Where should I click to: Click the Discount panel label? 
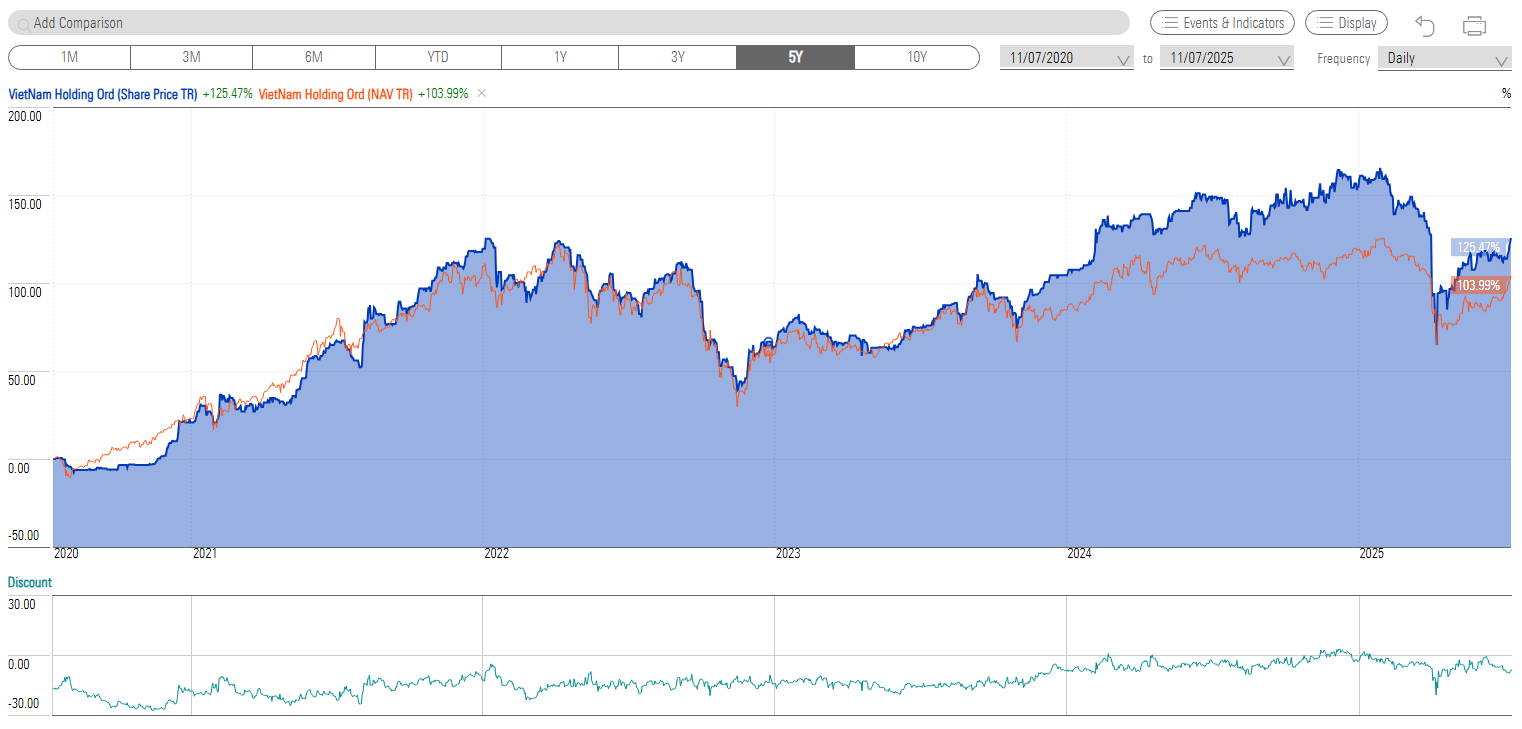(30, 582)
